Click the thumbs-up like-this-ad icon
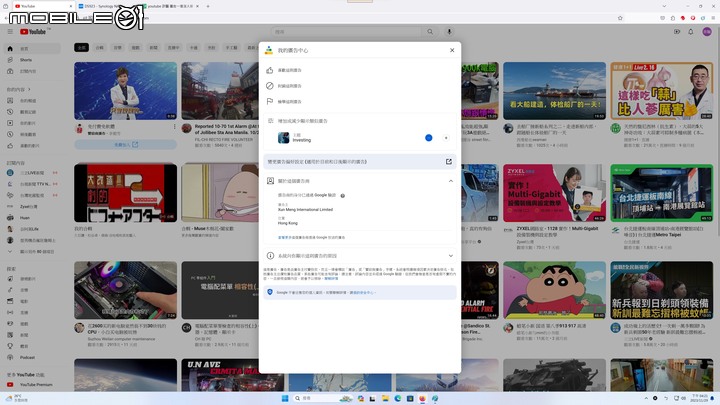This screenshot has width=720, height=405. click(x=270, y=70)
